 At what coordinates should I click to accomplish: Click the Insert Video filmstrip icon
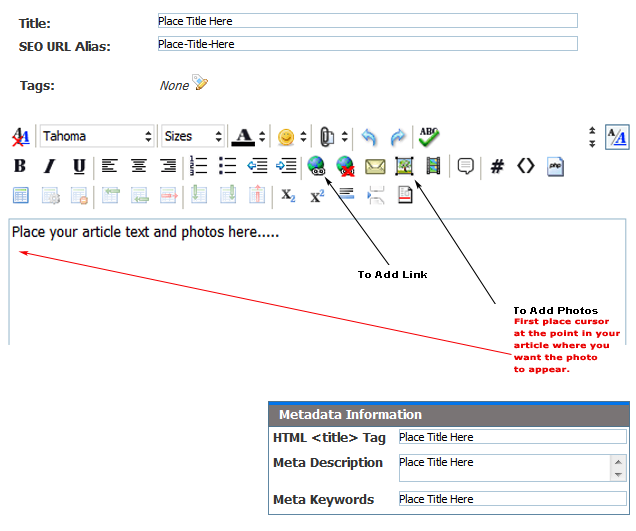coord(433,166)
